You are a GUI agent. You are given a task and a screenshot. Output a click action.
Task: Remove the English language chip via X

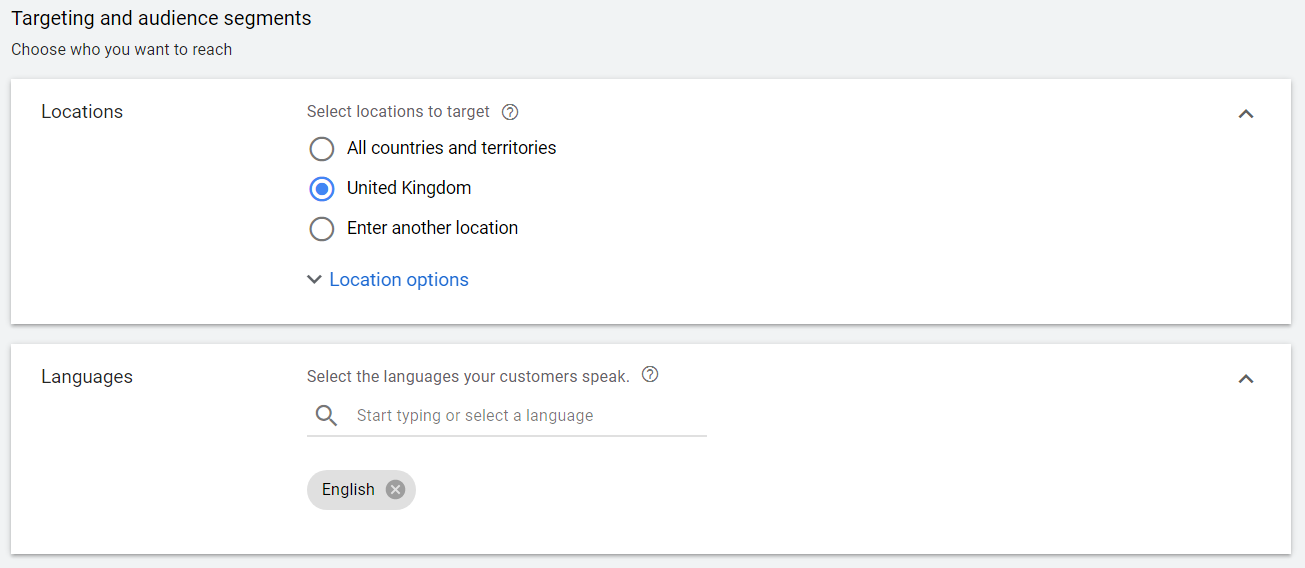tap(395, 490)
